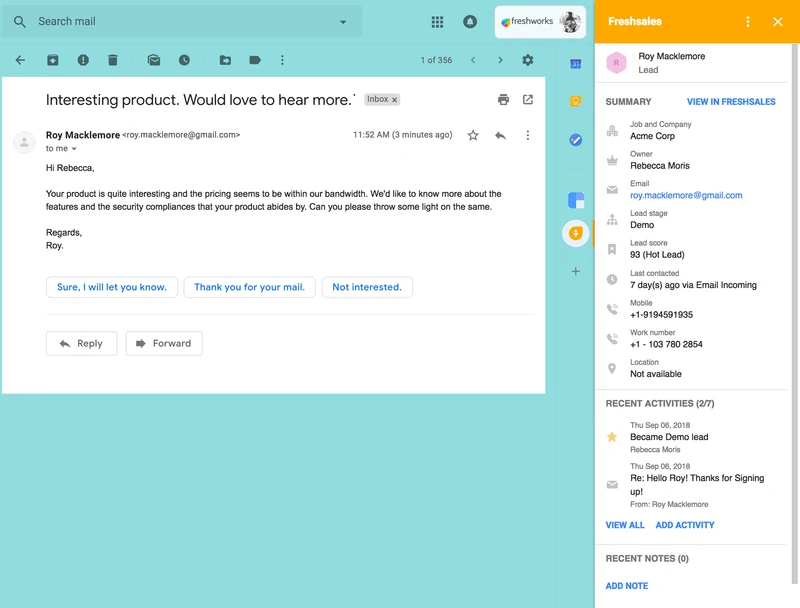Open Google Keep side panel
This screenshot has height=608, width=800.
[x=576, y=101]
